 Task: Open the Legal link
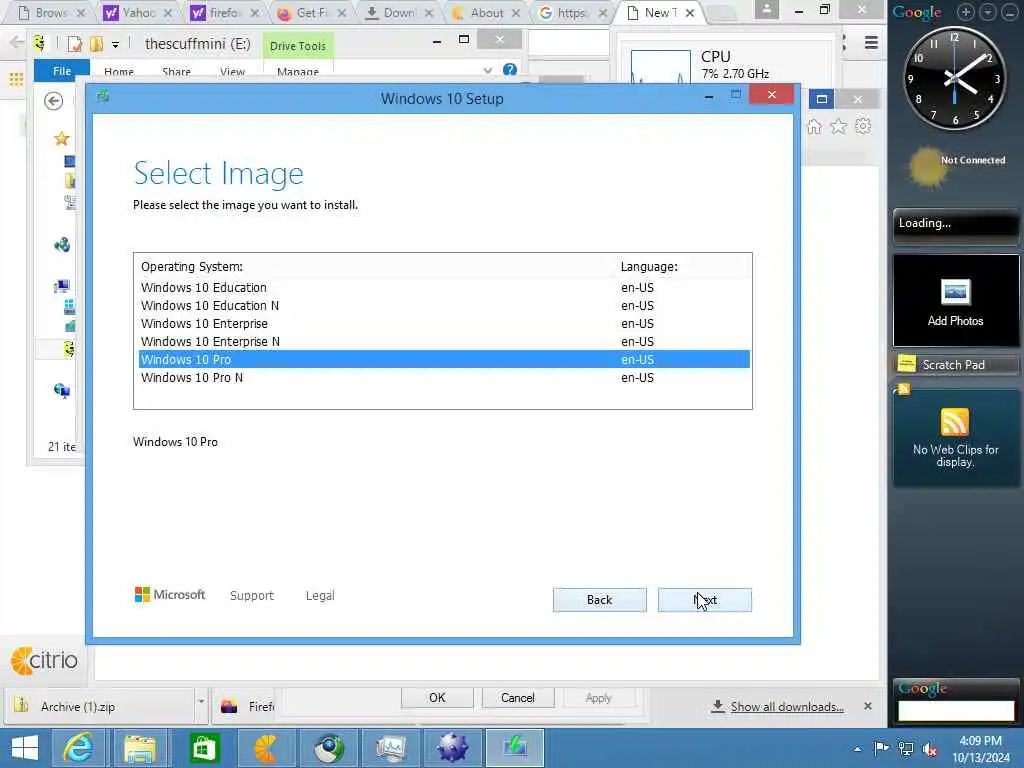click(x=320, y=596)
